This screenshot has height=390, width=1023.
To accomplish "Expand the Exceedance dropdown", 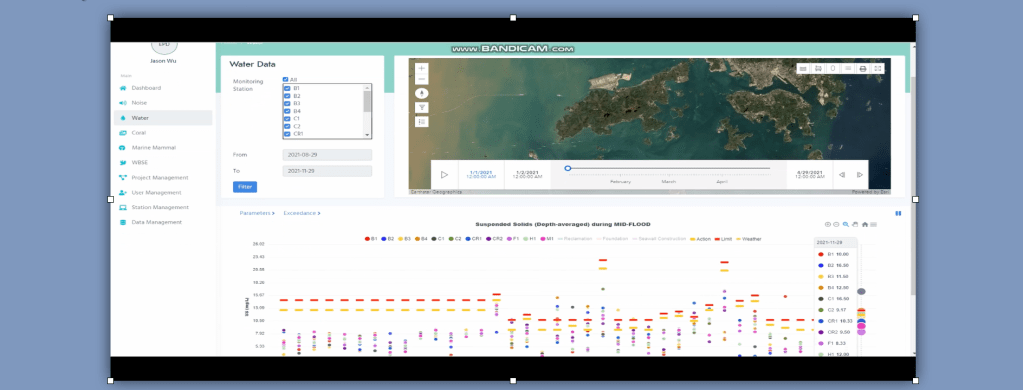I will coord(301,213).
